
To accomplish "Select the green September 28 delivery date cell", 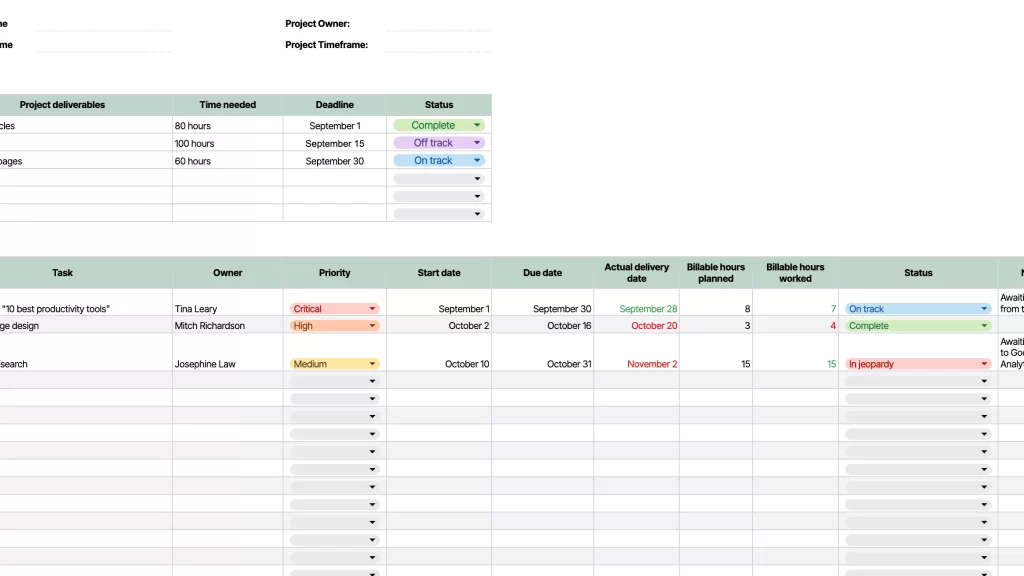I will (637, 309).
